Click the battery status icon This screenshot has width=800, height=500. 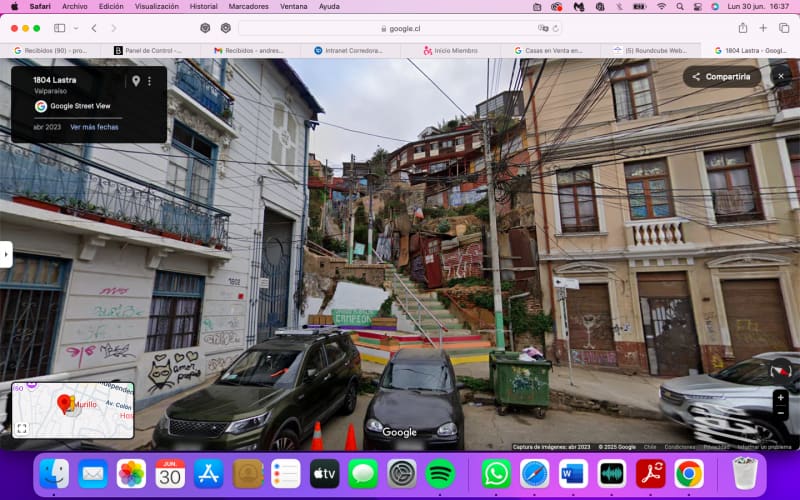(x=639, y=7)
